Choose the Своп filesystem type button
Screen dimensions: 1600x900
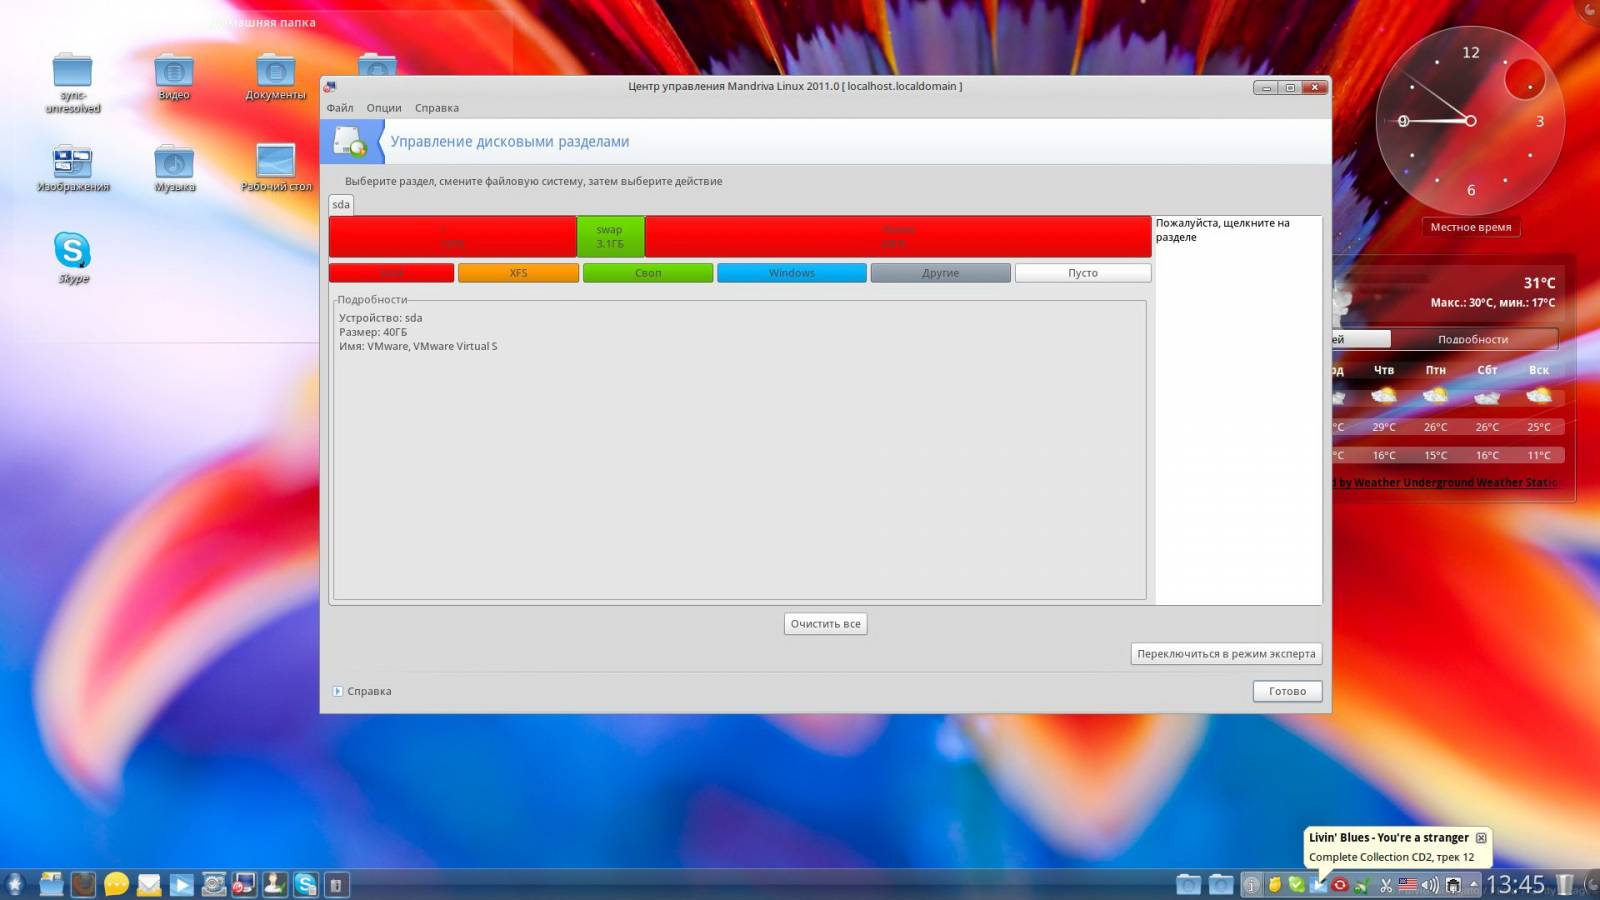pyautogui.click(x=648, y=273)
